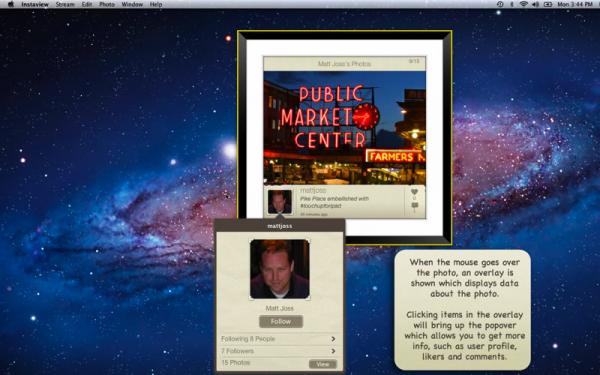
Task: Open the Bluetooth status icon
Action: (512, 4)
